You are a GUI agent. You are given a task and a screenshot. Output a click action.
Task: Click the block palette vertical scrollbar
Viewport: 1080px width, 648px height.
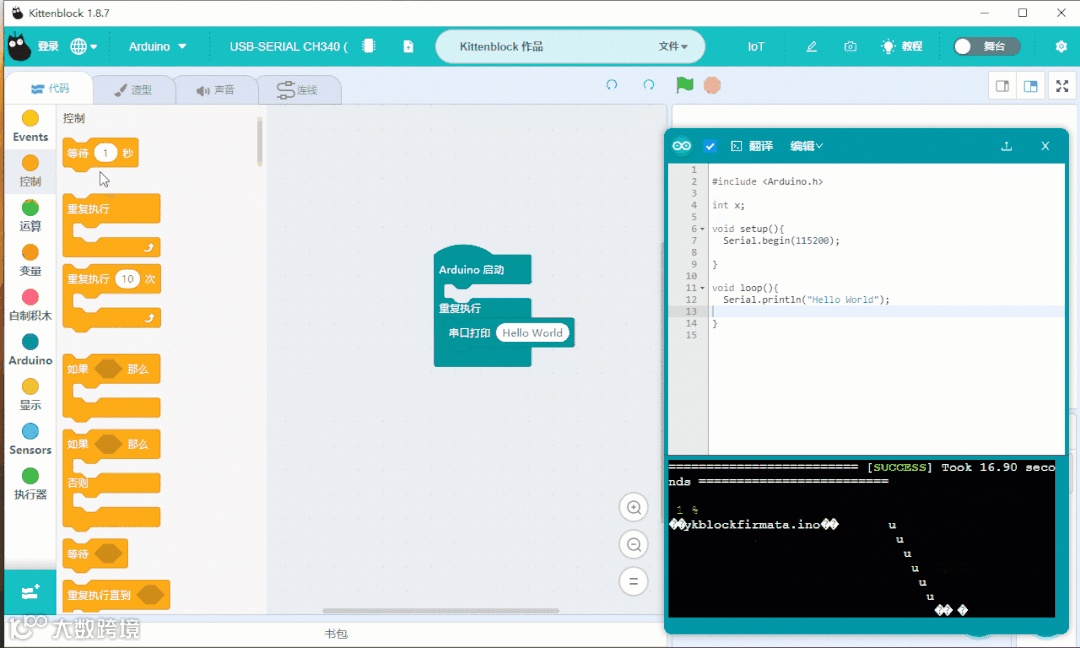[x=260, y=141]
